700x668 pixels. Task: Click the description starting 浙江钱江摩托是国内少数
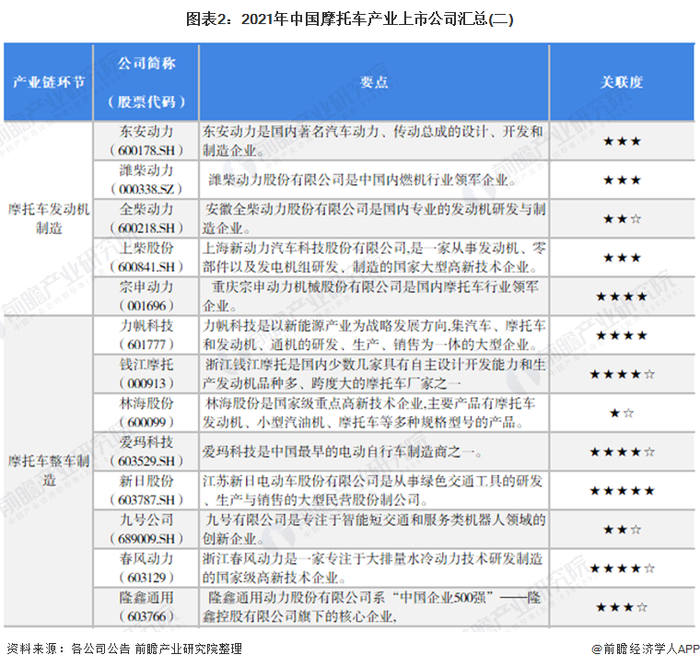point(374,374)
